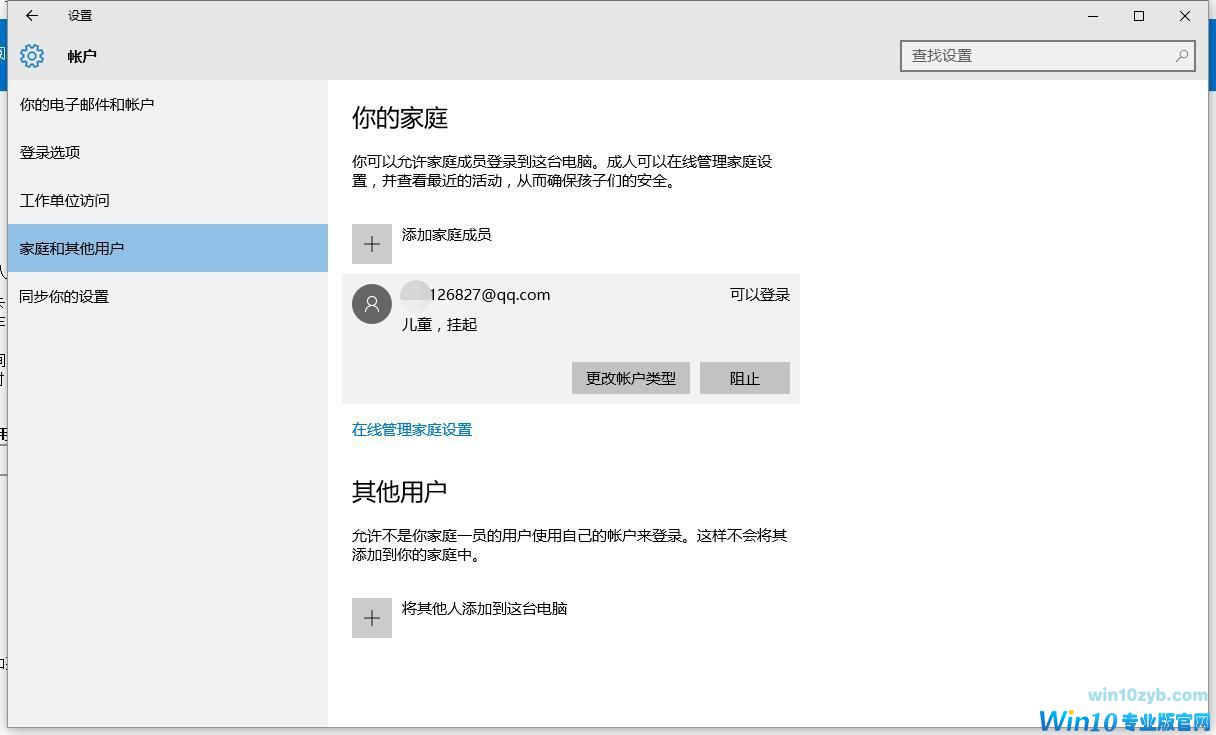This screenshot has height=735, width=1216.
Task: Click the magnifier icon in the search box
Action: click(x=1182, y=56)
